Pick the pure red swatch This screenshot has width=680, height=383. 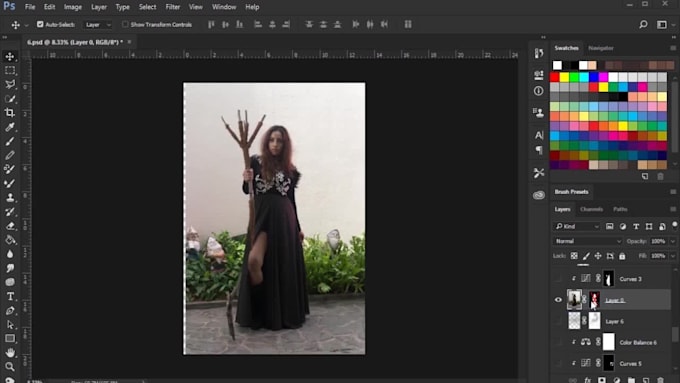point(555,77)
